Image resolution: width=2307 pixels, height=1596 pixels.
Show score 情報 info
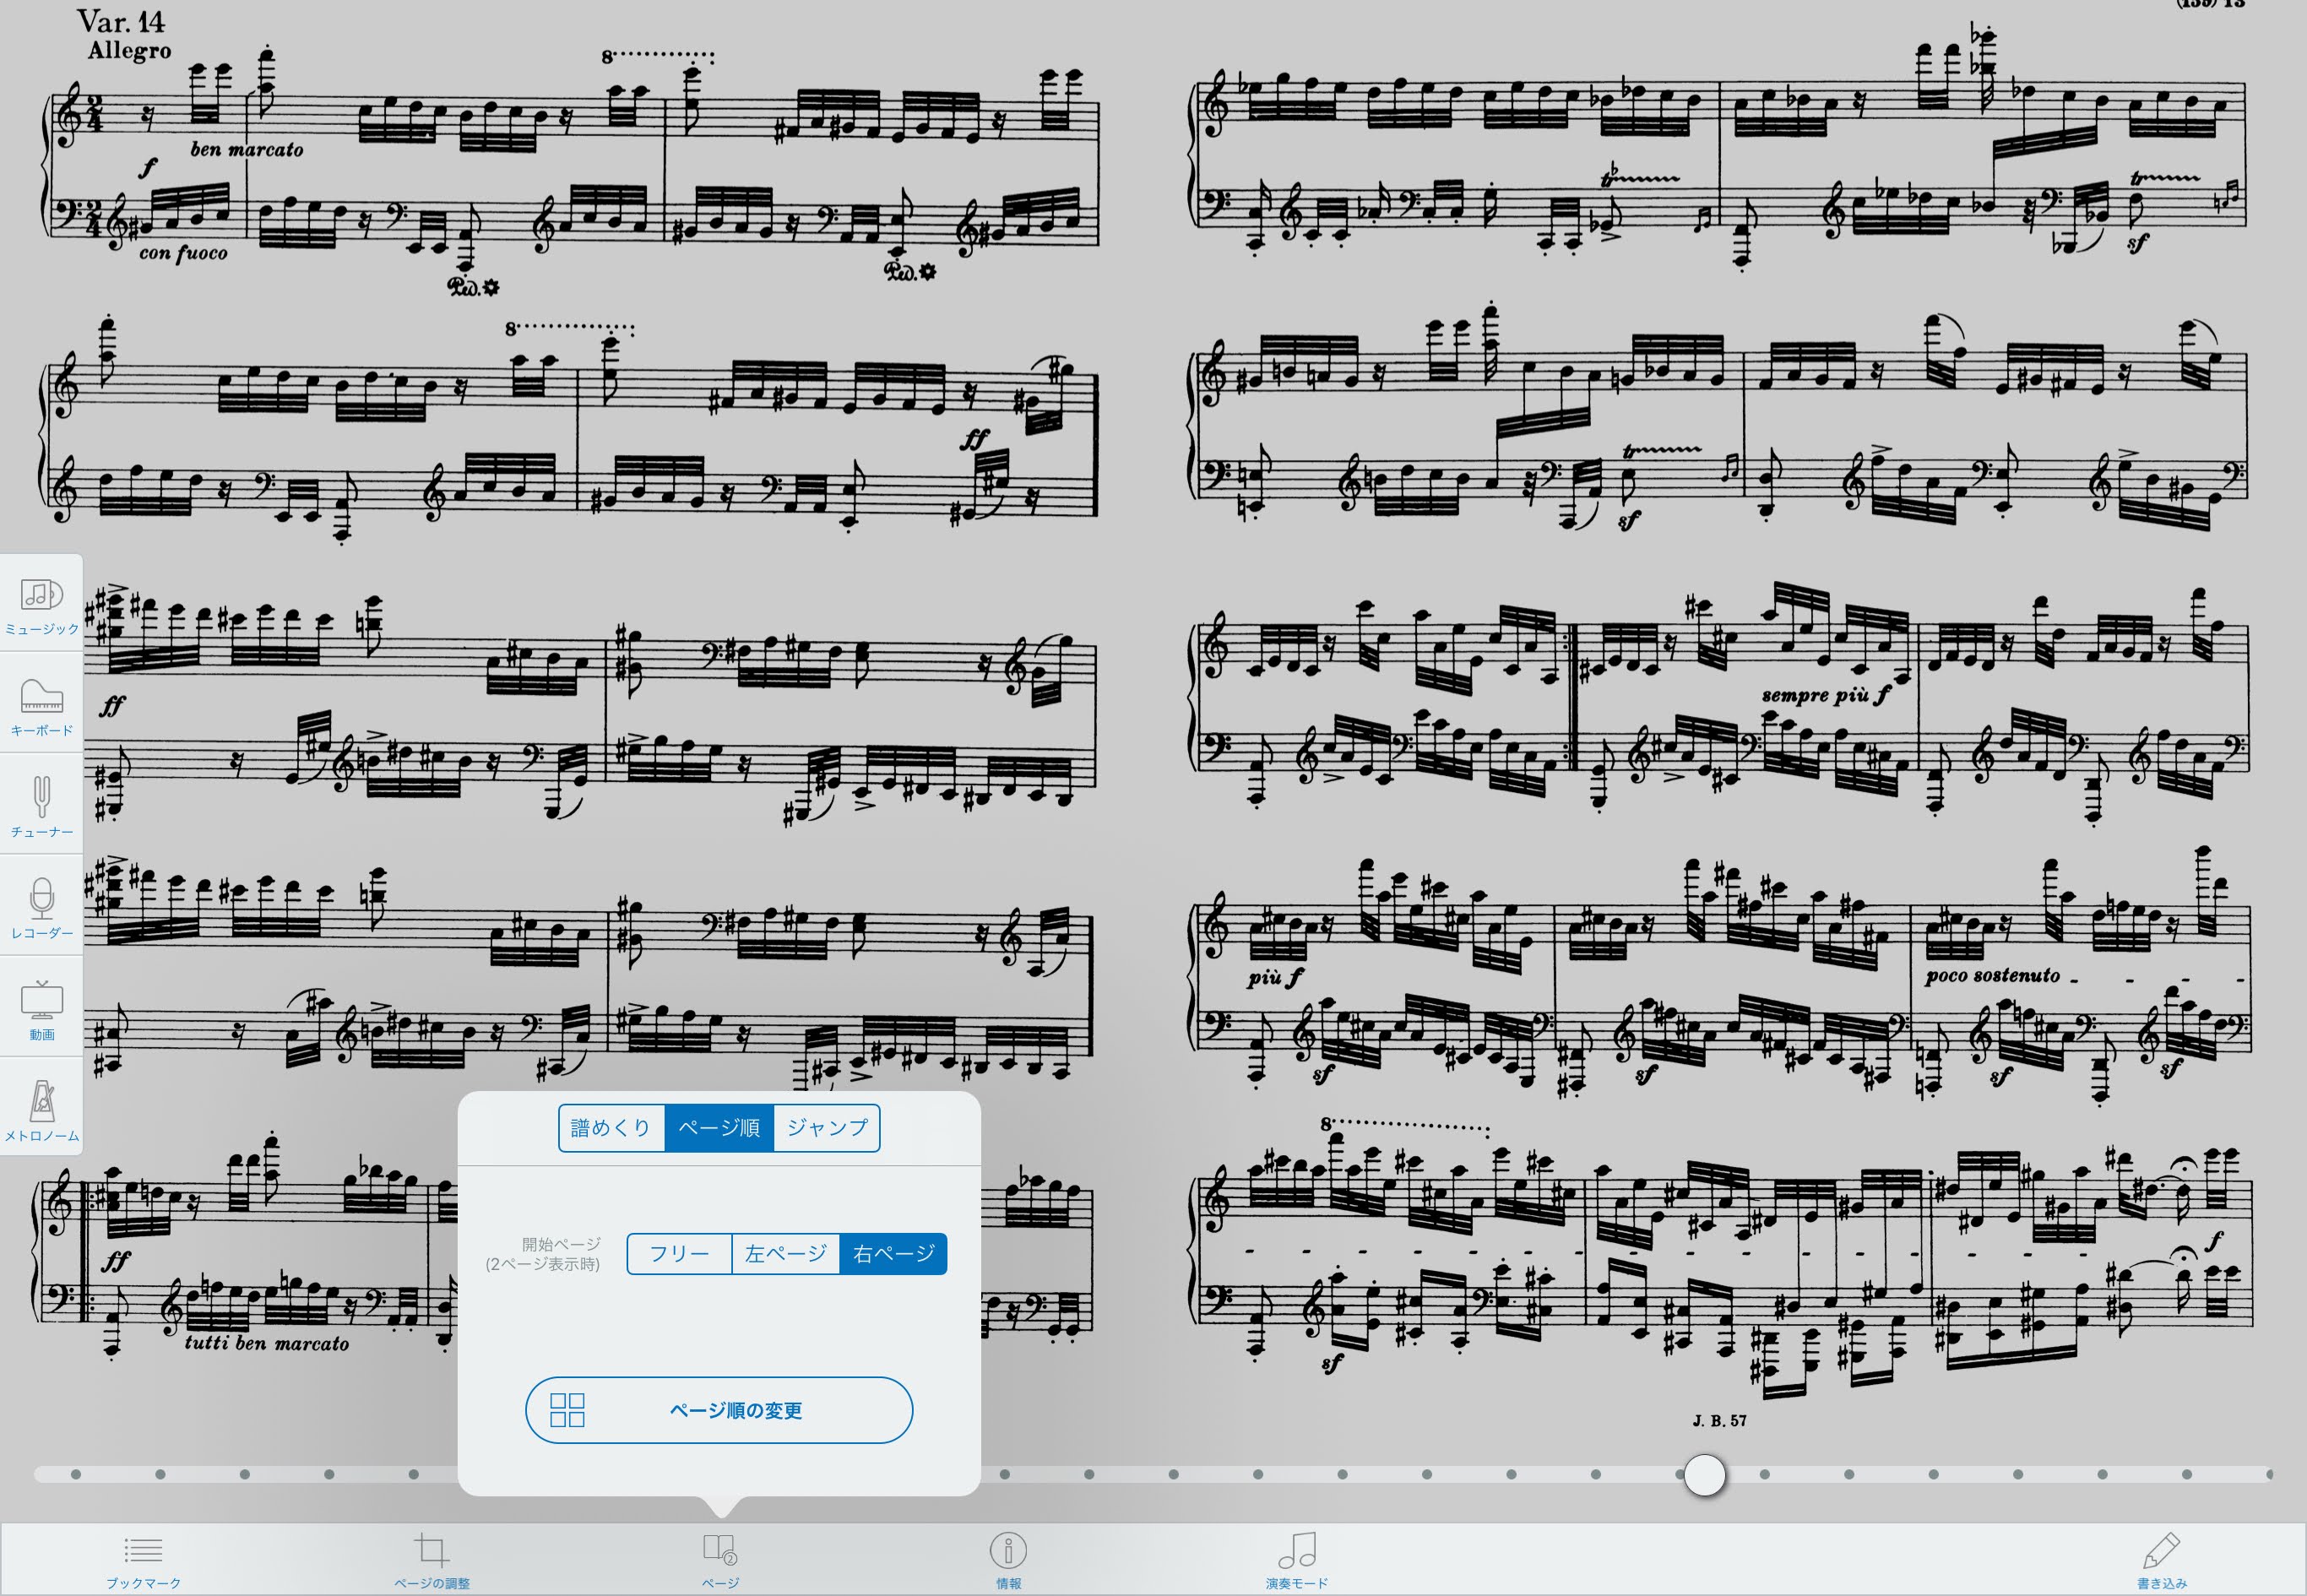[x=1008, y=1560]
